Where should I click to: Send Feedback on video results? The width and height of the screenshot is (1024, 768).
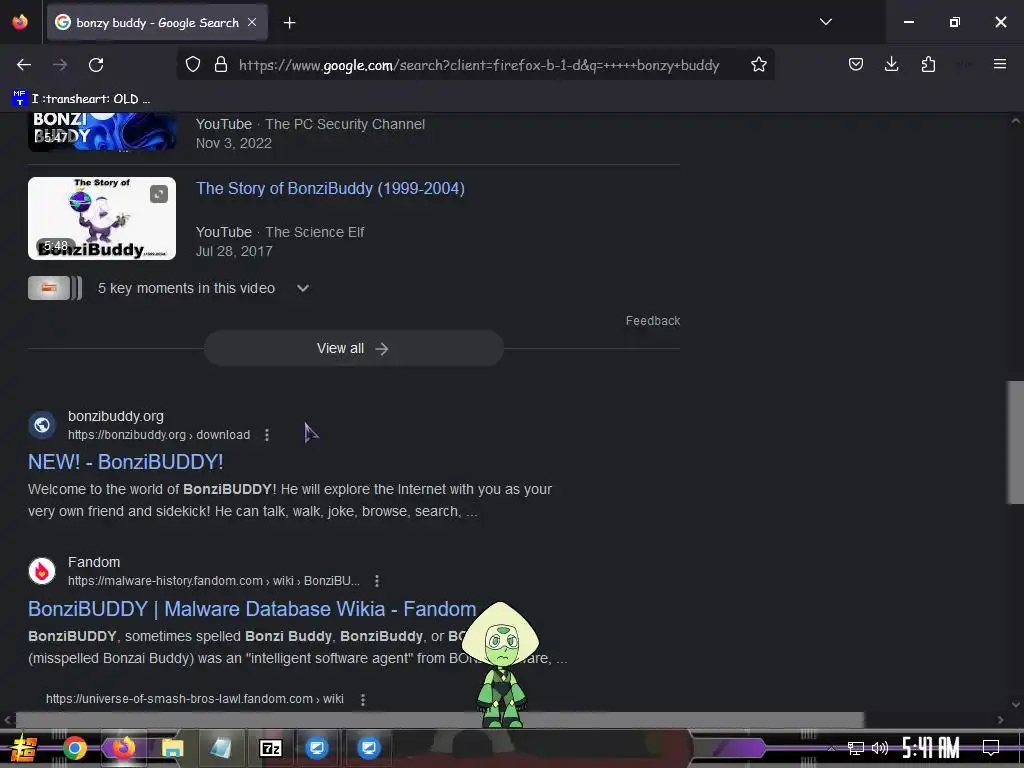coord(652,321)
